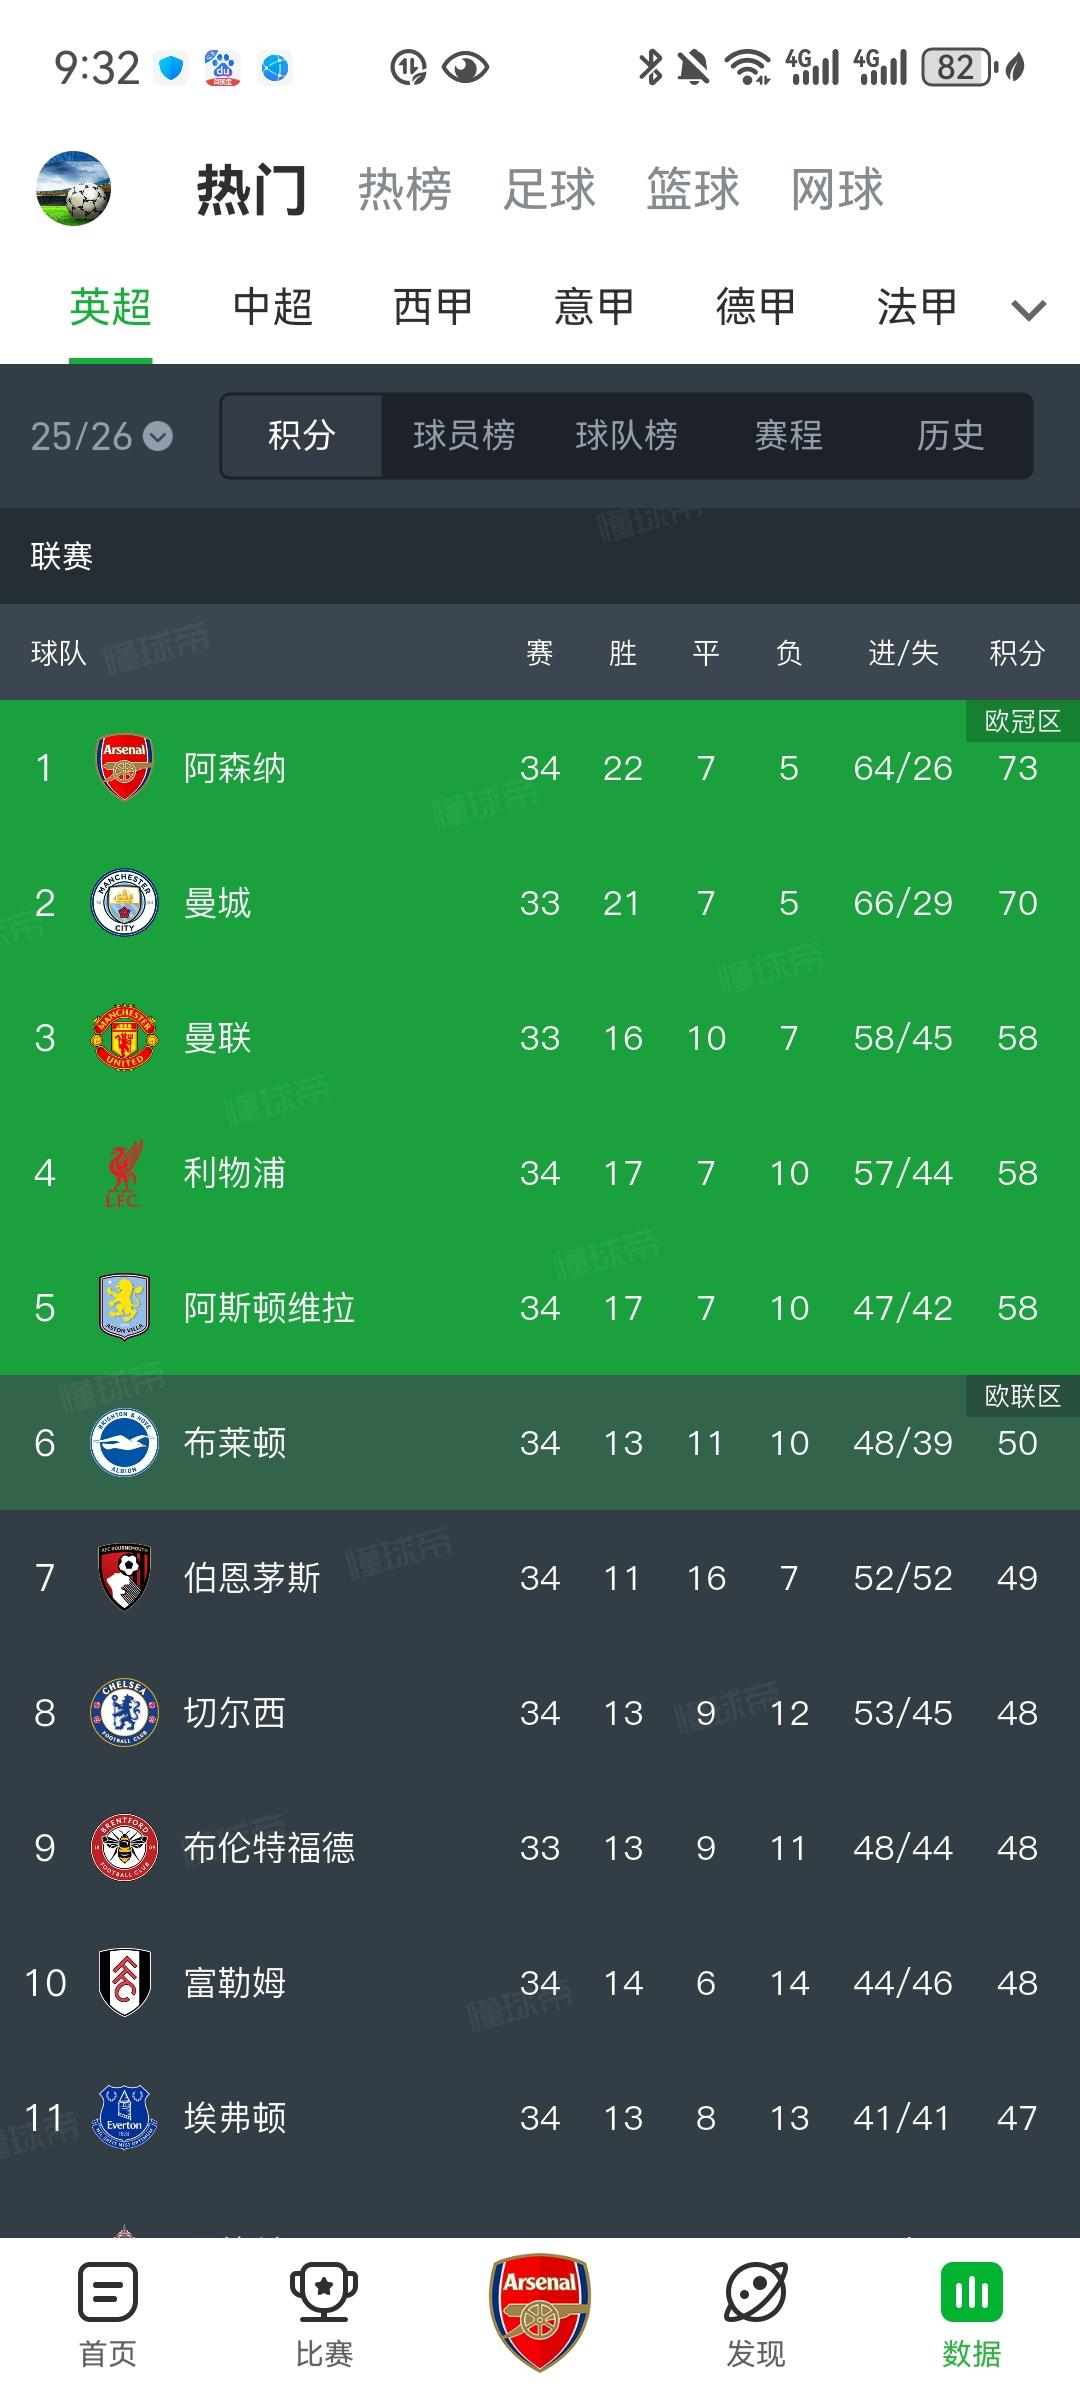Select the 赛程 segment
Image resolution: width=1080 pixels, height=2388 pixels.
click(788, 436)
